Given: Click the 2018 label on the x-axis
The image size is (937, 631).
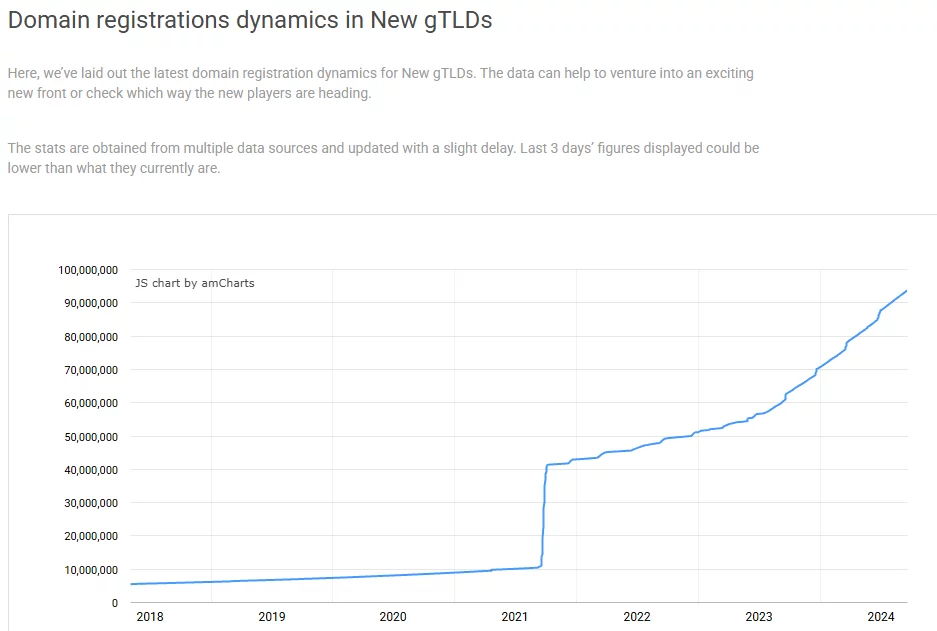Looking at the screenshot, I should [x=150, y=616].
